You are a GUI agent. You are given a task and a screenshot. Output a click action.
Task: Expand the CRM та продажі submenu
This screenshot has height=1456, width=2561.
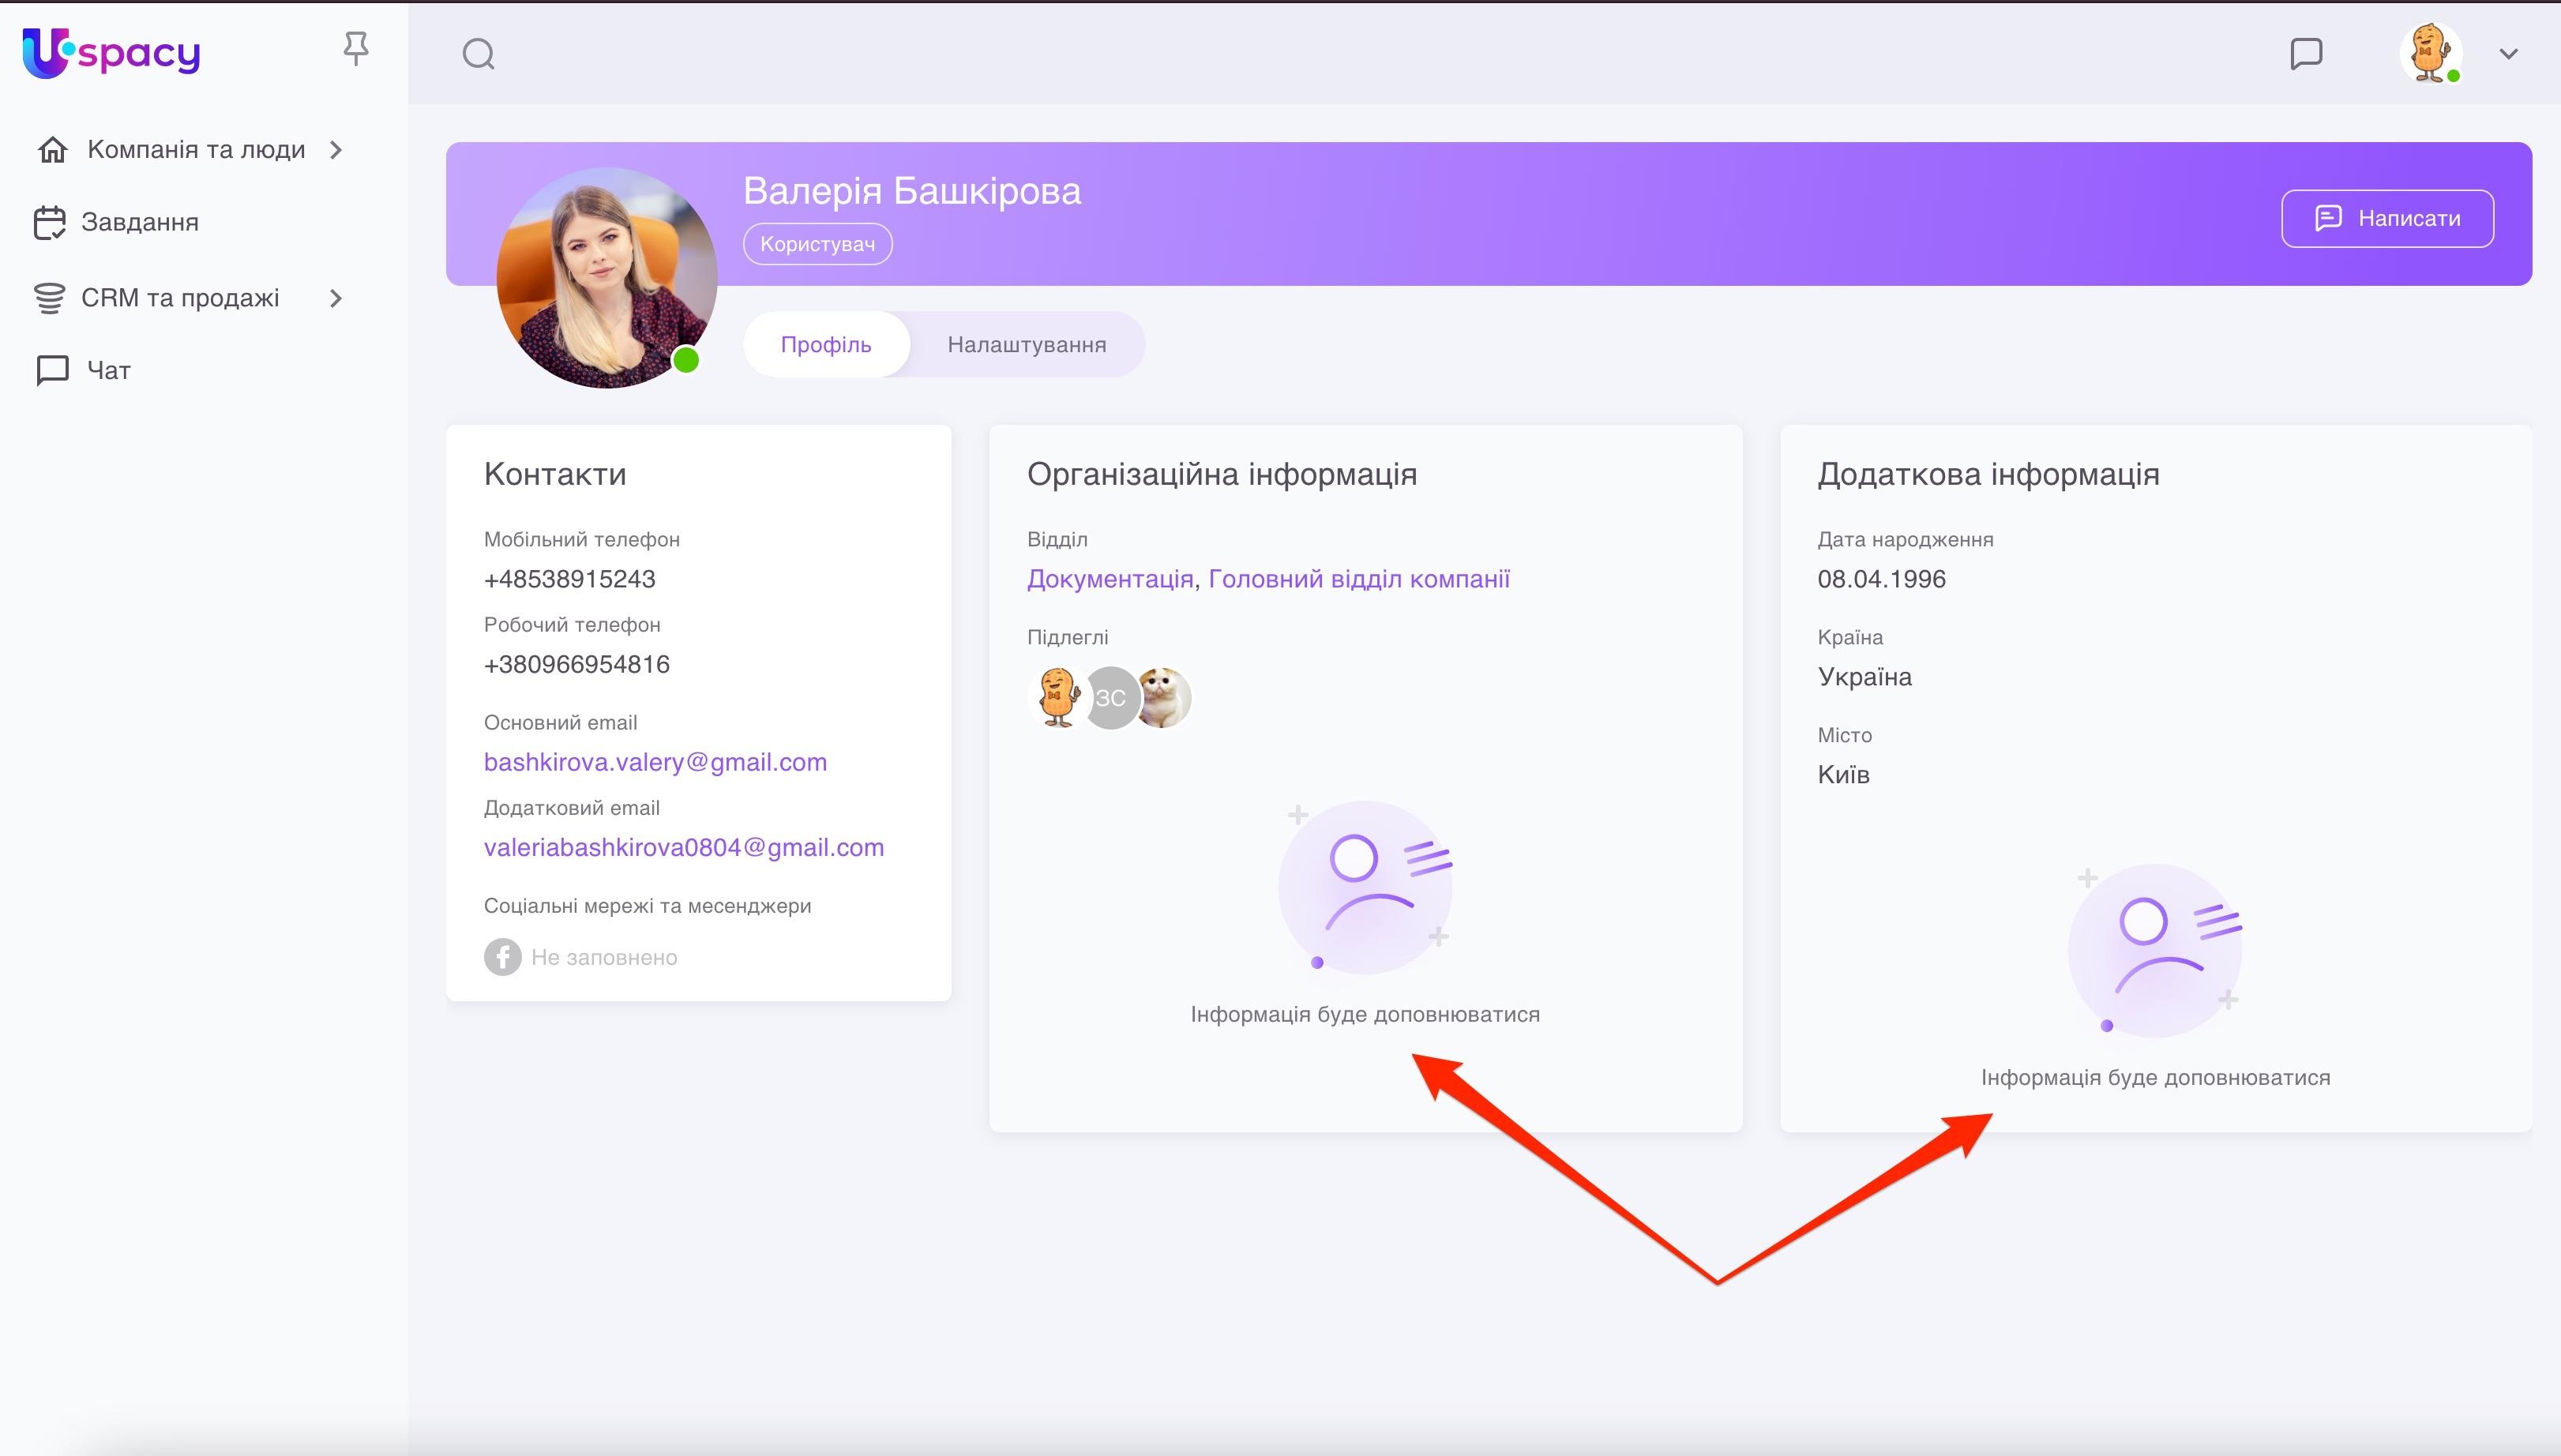[335, 298]
